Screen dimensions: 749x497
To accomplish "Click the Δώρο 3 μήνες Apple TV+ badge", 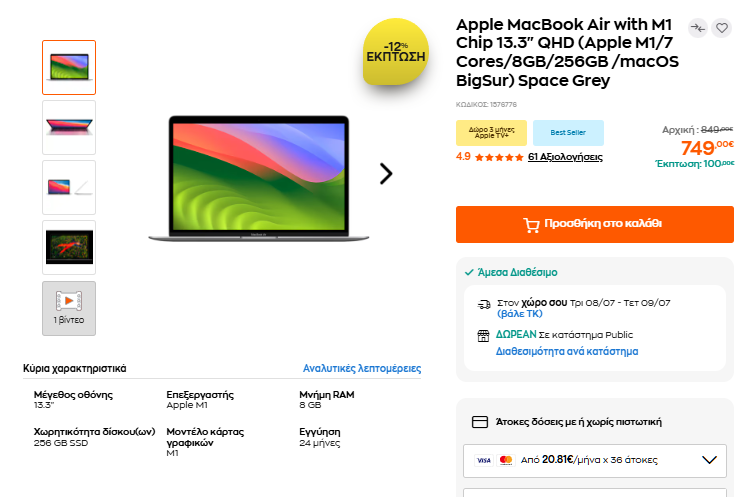I will pyautogui.click(x=492, y=133).
